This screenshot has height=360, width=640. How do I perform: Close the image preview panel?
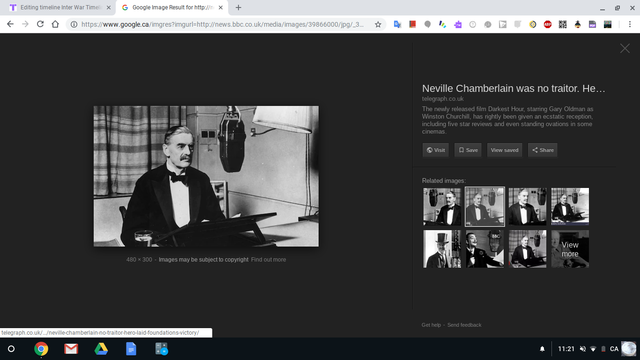tap(624, 49)
